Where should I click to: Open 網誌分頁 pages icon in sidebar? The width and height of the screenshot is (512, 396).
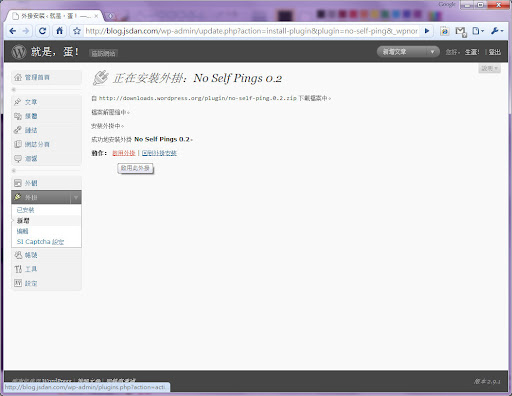click(18, 144)
